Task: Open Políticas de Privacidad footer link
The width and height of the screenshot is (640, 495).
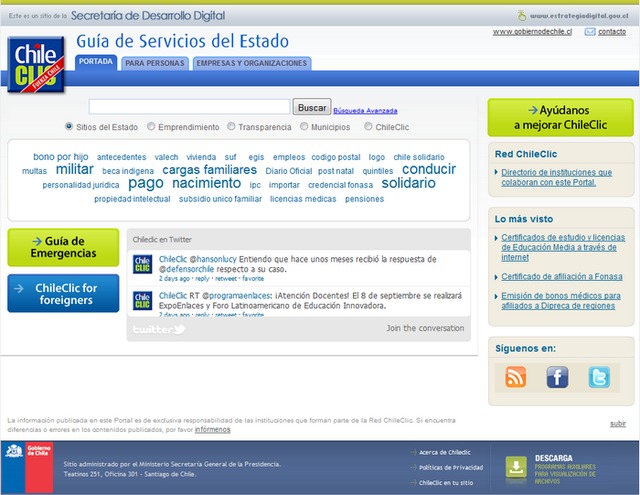Action: click(451, 468)
